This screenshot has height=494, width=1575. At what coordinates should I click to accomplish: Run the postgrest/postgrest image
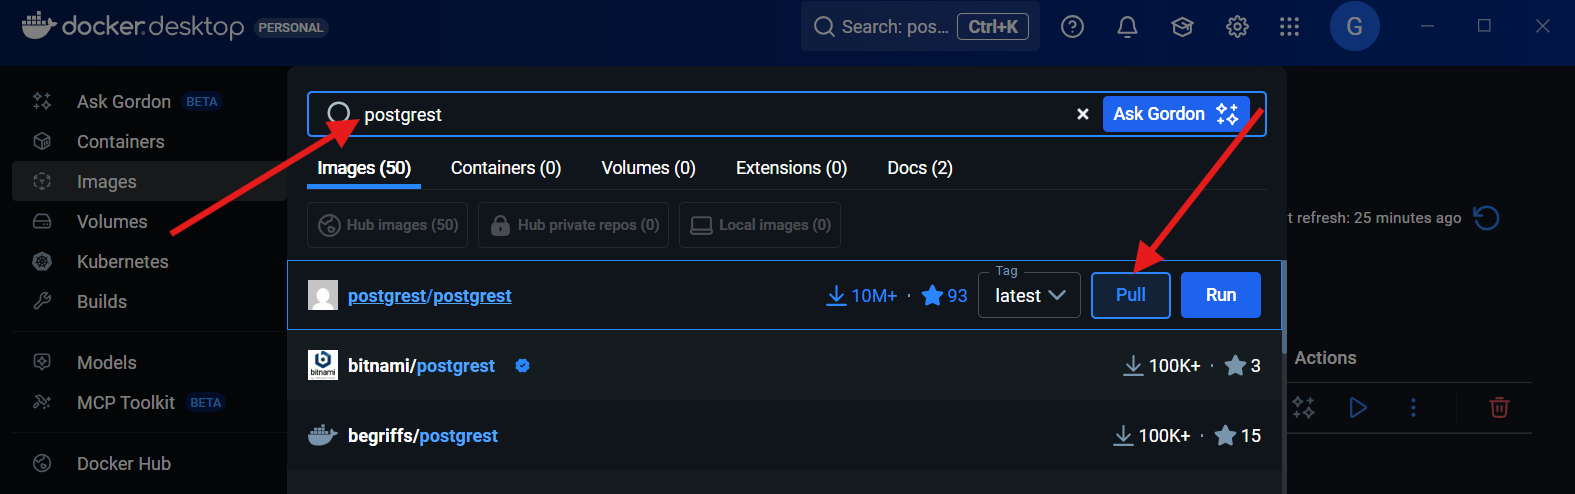coord(1221,295)
